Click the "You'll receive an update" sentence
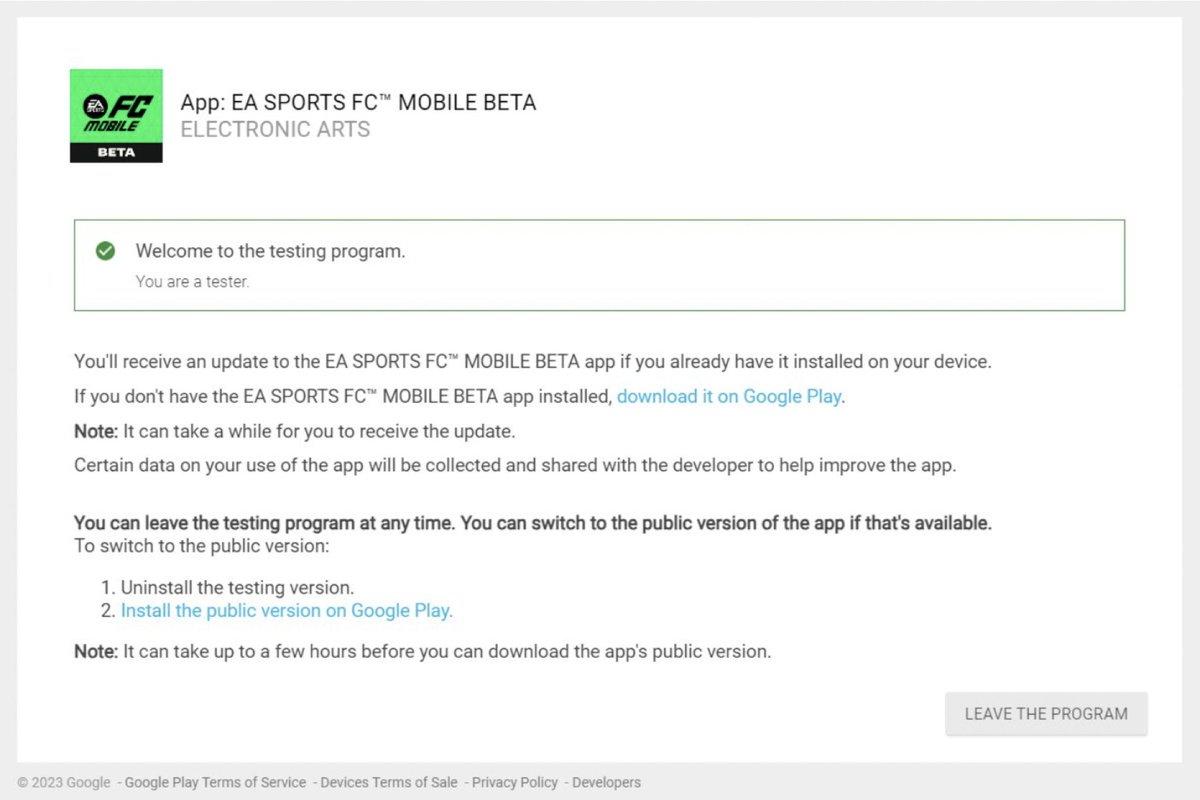This screenshot has width=1200, height=800. click(x=533, y=361)
